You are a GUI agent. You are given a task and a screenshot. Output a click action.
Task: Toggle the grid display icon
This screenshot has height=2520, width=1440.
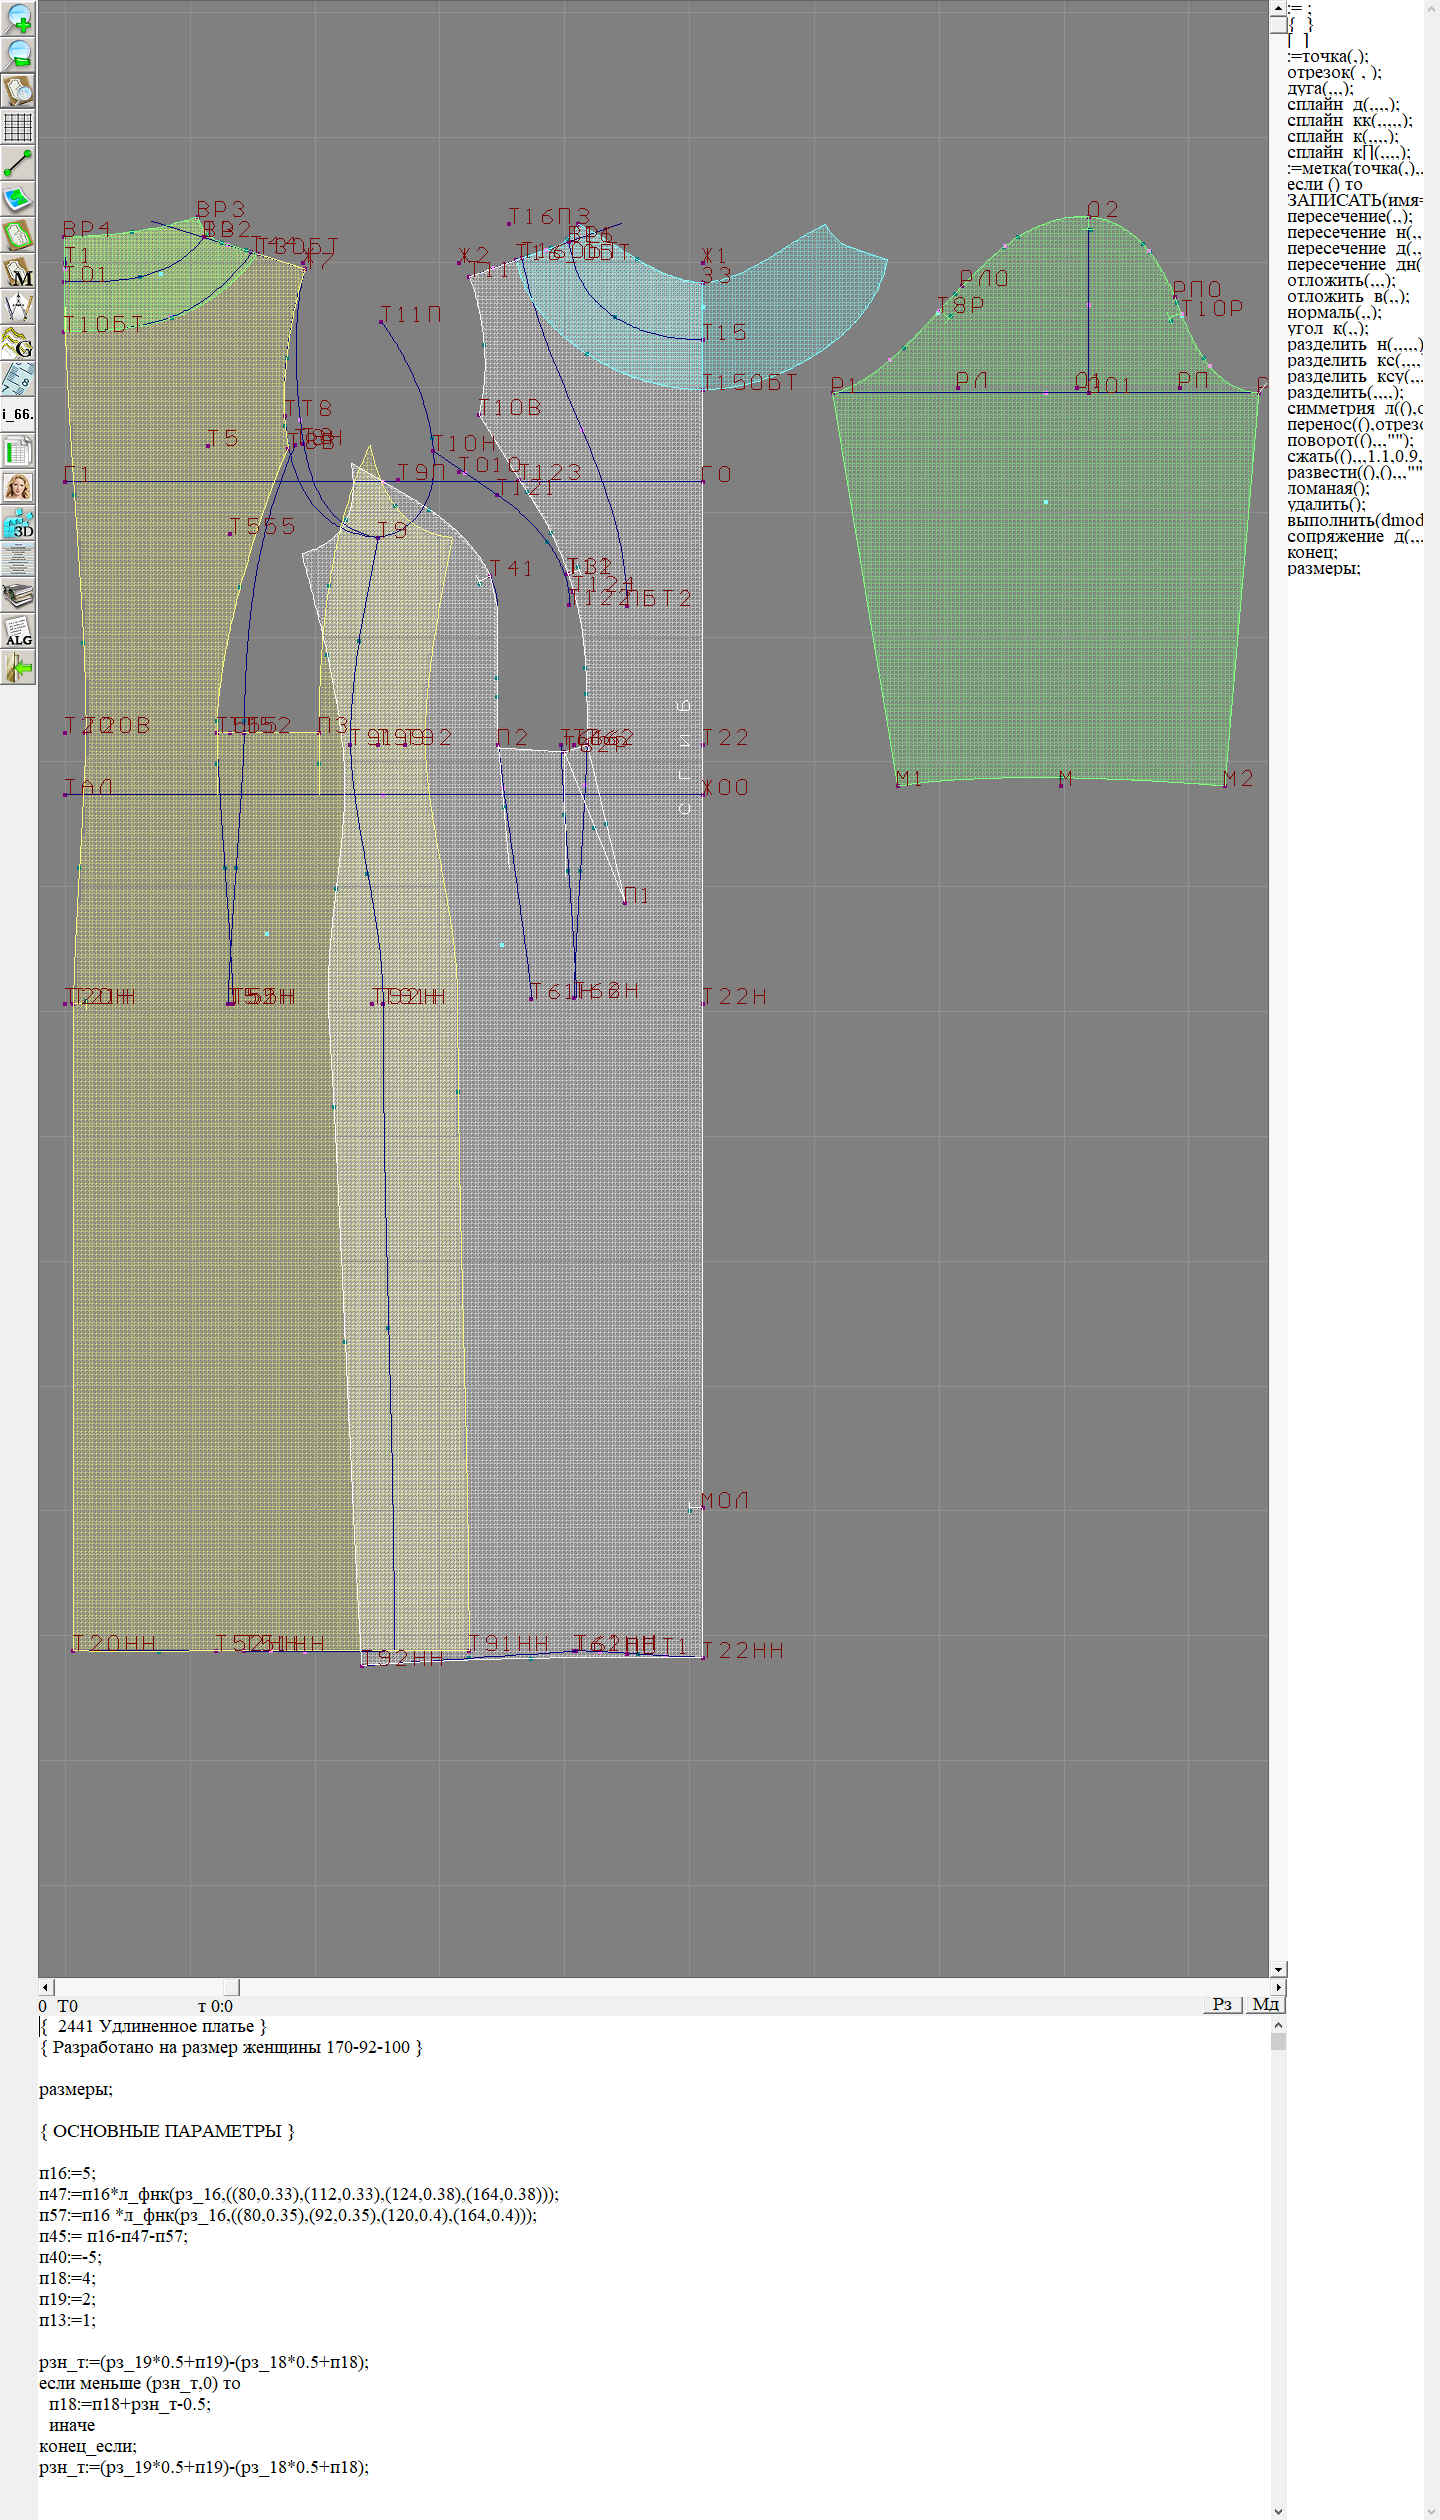(x=18, y=127)
